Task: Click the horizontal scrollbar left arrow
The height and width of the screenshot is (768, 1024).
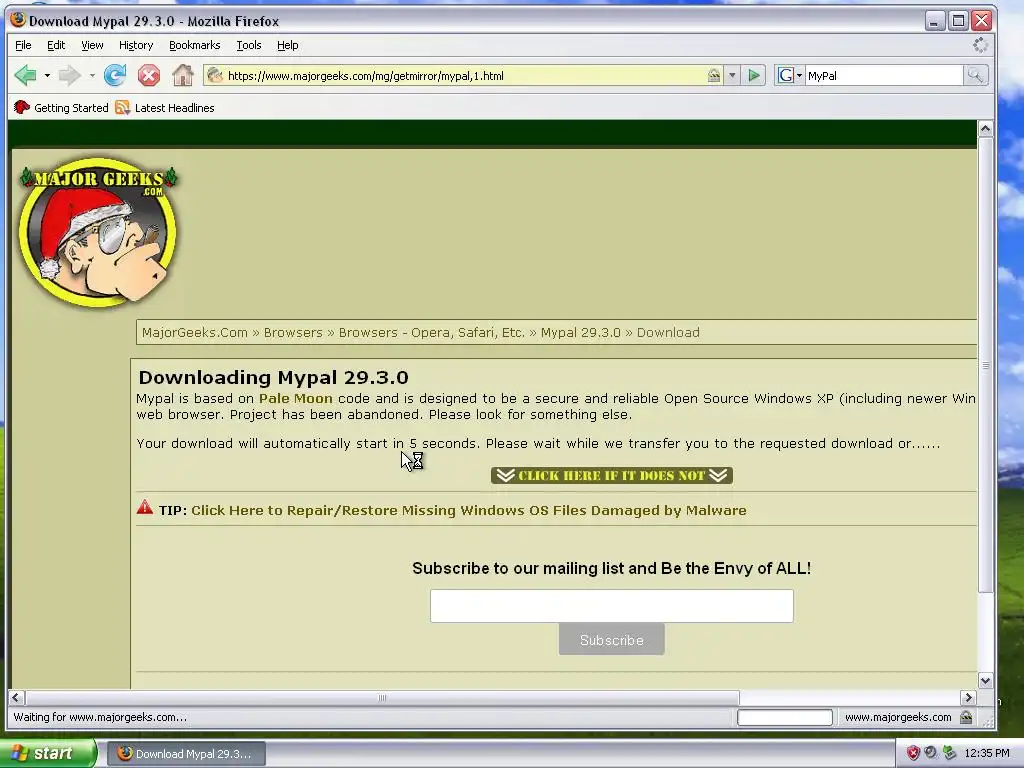Action: pos(16,697)
